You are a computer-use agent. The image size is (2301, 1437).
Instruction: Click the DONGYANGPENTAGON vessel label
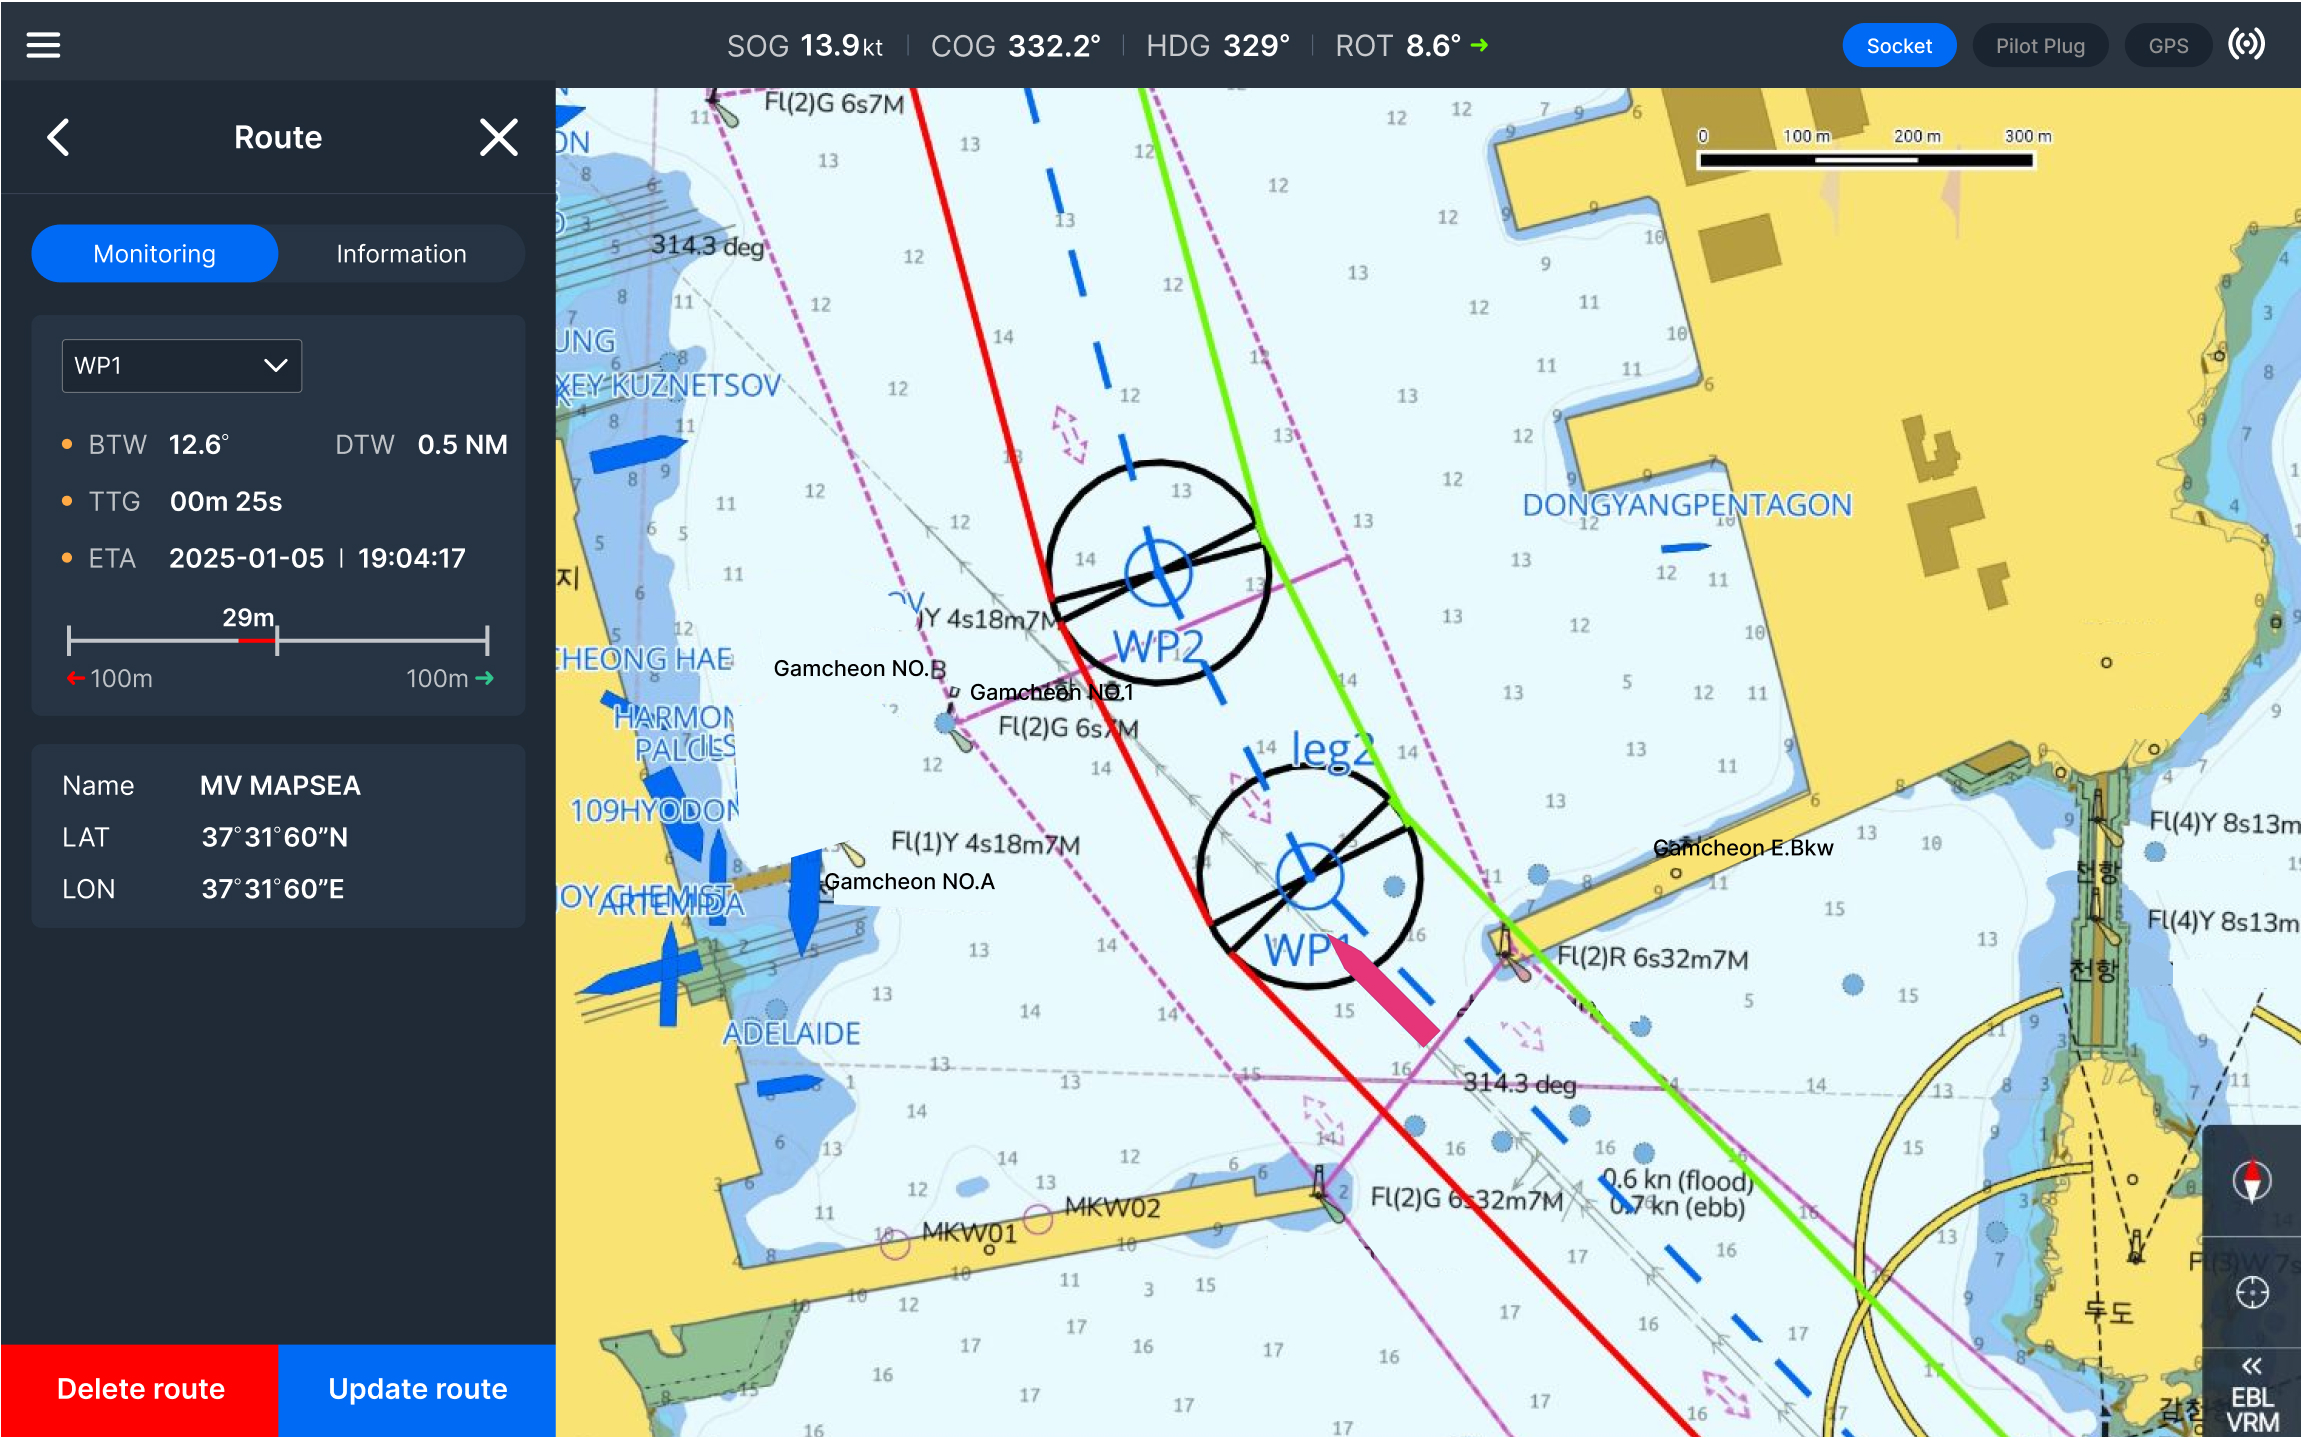point(1687,505)
